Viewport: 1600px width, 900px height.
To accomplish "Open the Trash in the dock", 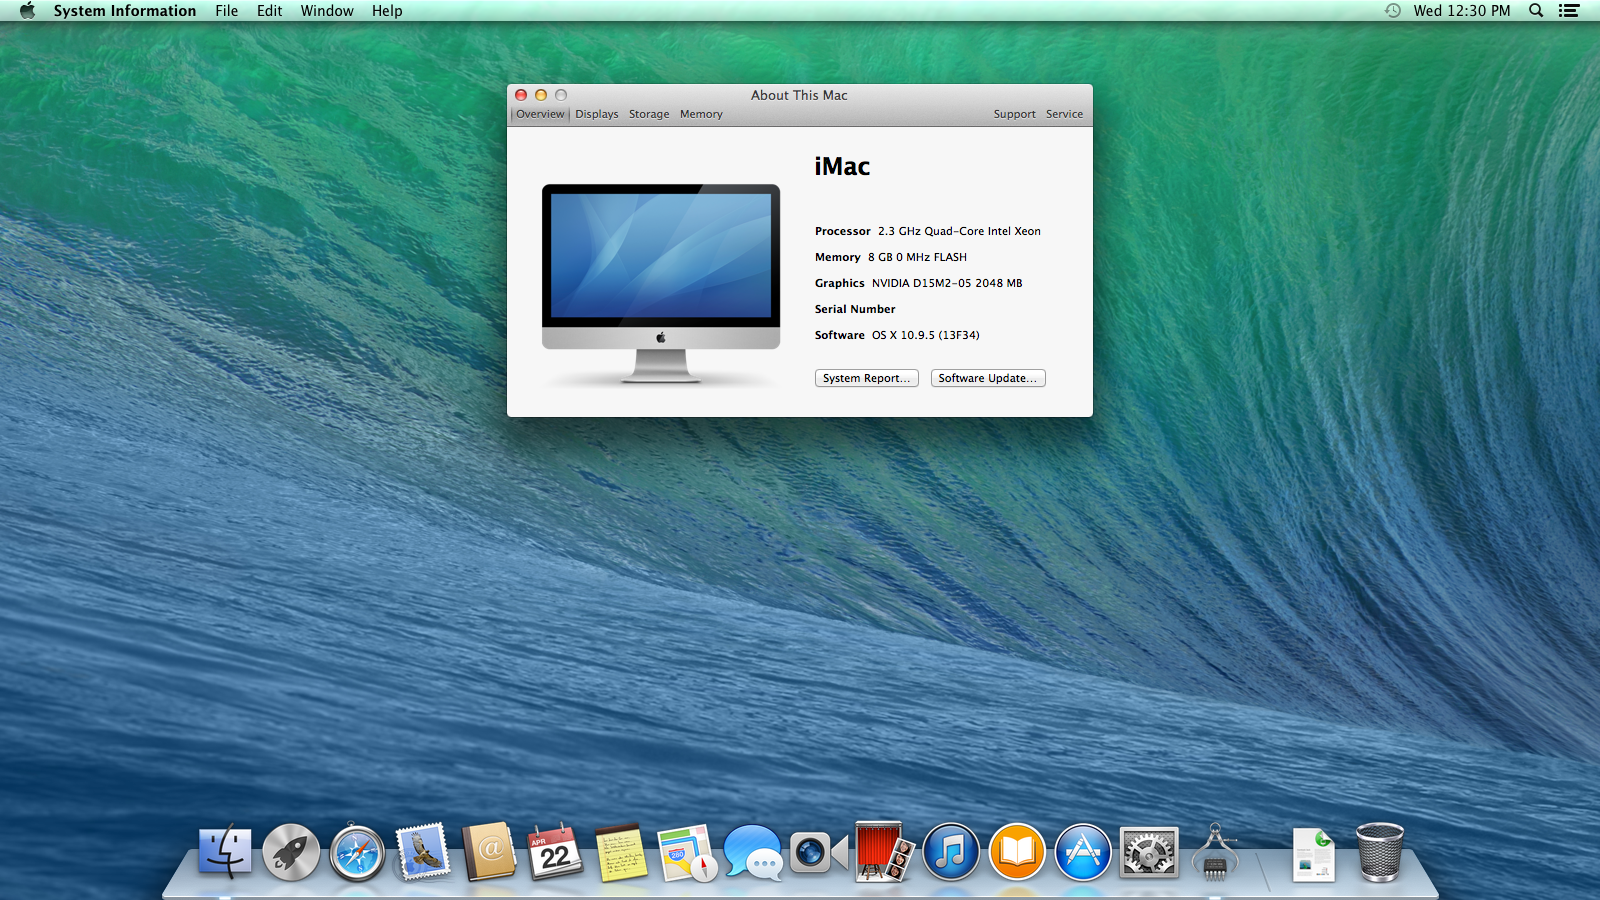I will [x=1380, y=853].
